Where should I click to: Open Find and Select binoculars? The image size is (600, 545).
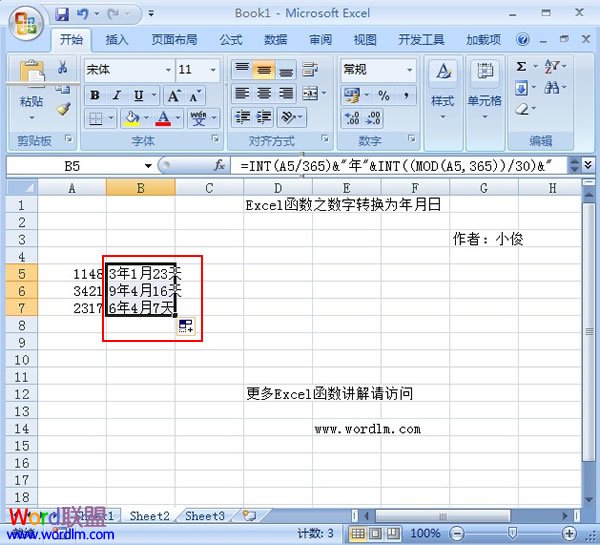[x=551, y=88]
